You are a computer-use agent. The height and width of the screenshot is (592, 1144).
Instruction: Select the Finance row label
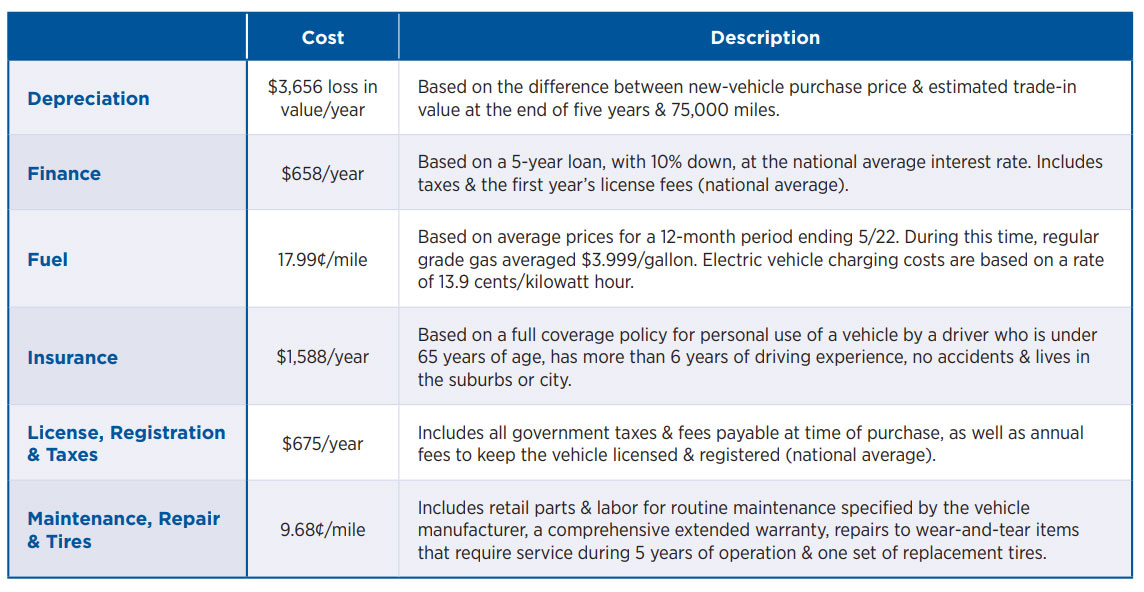tap(64, 174)
